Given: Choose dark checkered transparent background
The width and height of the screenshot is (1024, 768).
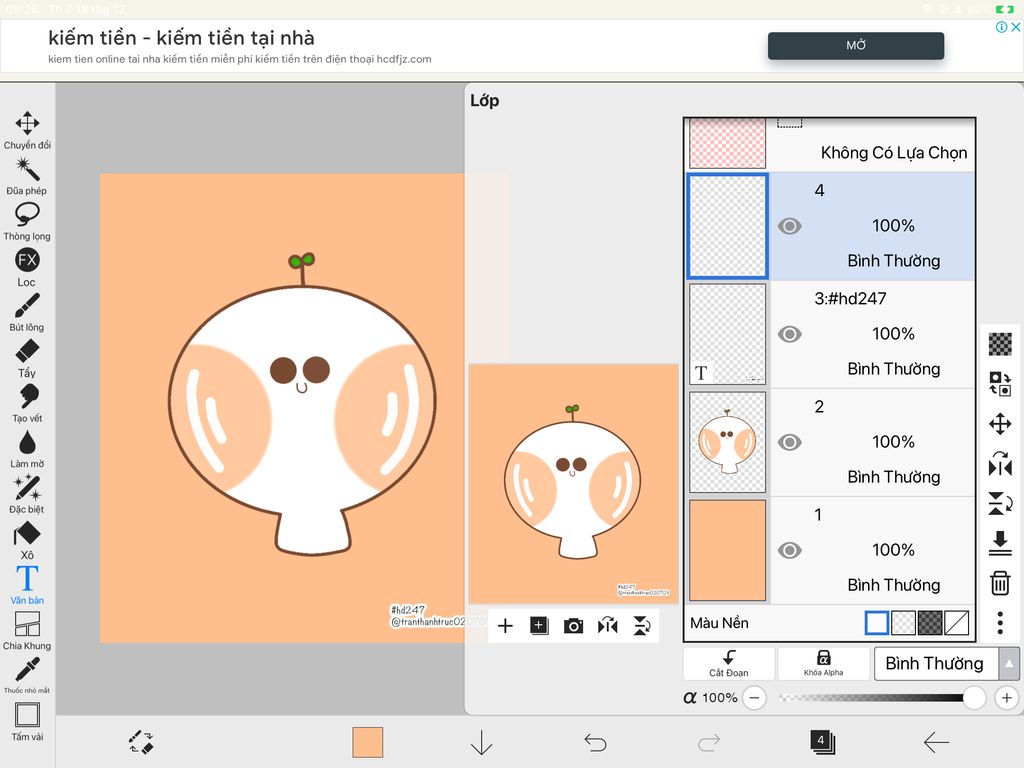Looking at the screenshot, I should click(930, 623).
